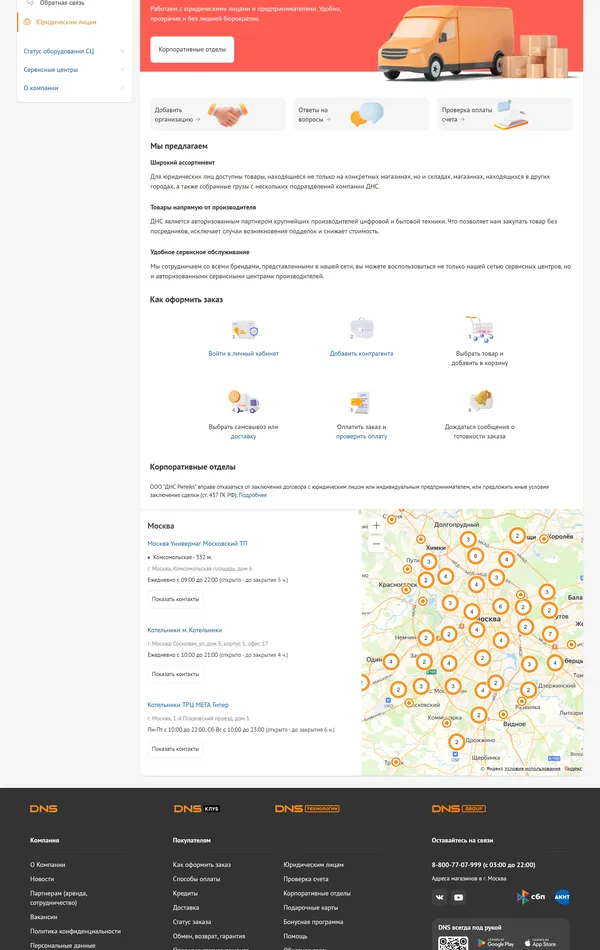Click the Добавить контрагента briefcase icon
The height and width of the screenshot is (950, 600).
pyautogui.click(x=362, y=329)
